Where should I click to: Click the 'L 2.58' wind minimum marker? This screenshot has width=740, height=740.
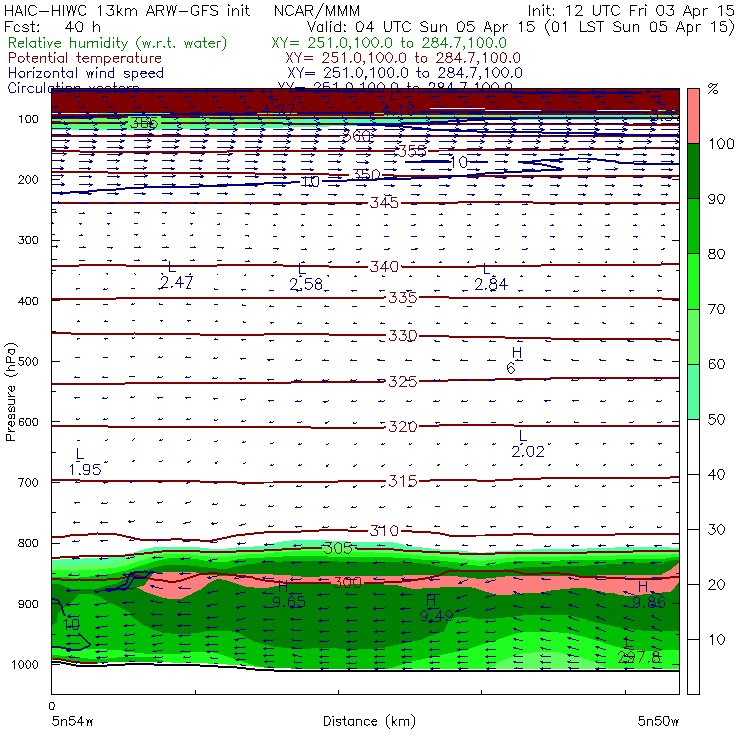[x=305, y=277]
